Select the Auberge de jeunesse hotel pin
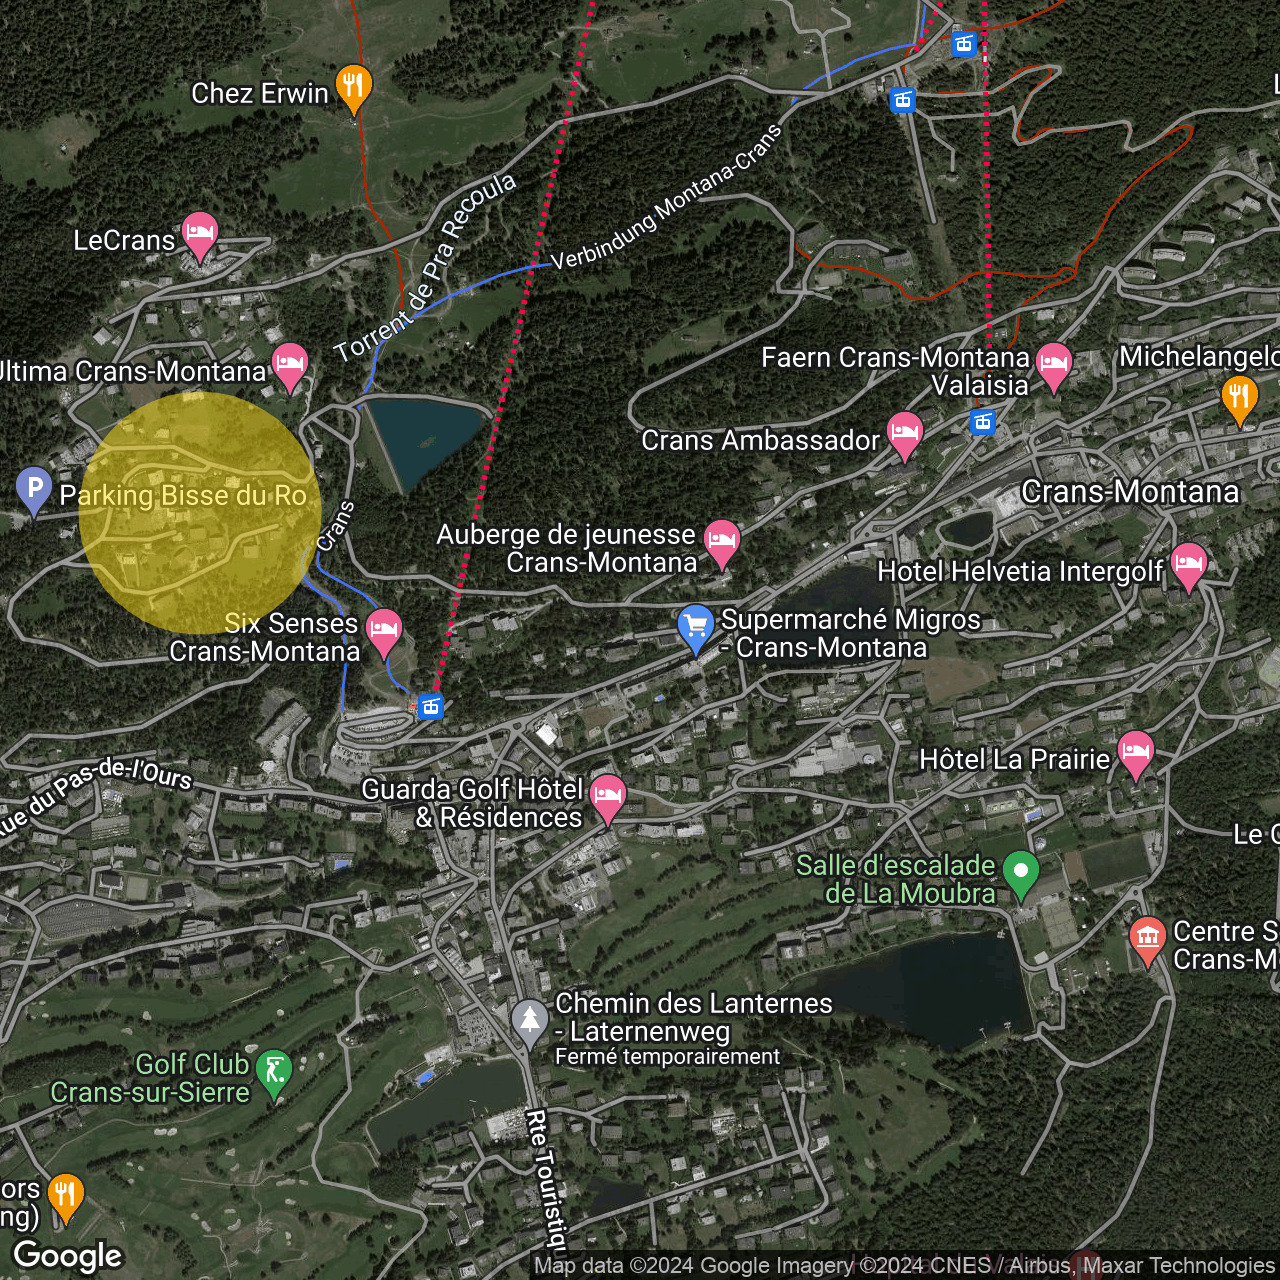The height and width of the screenshot is (1280, 1280). coord(721,541)
